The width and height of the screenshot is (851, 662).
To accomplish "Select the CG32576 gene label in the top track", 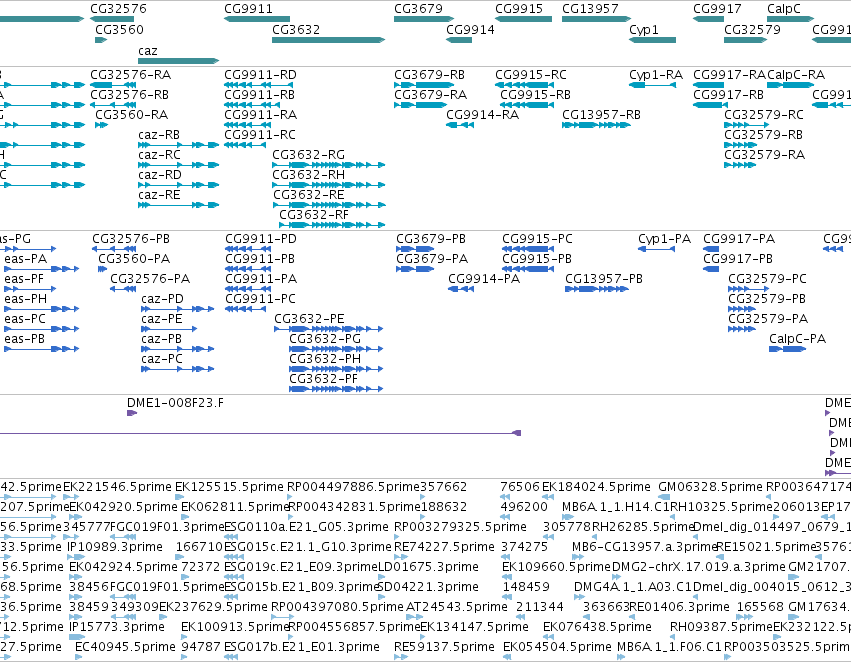I will point(118,9).
